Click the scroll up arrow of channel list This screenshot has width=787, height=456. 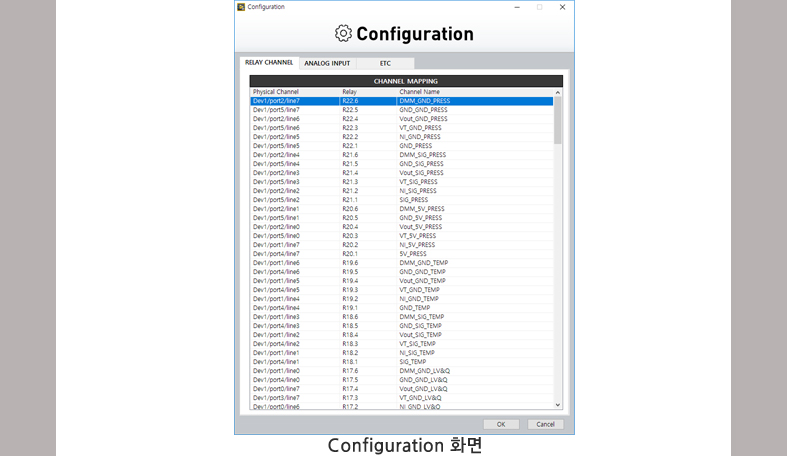[558, 92]
